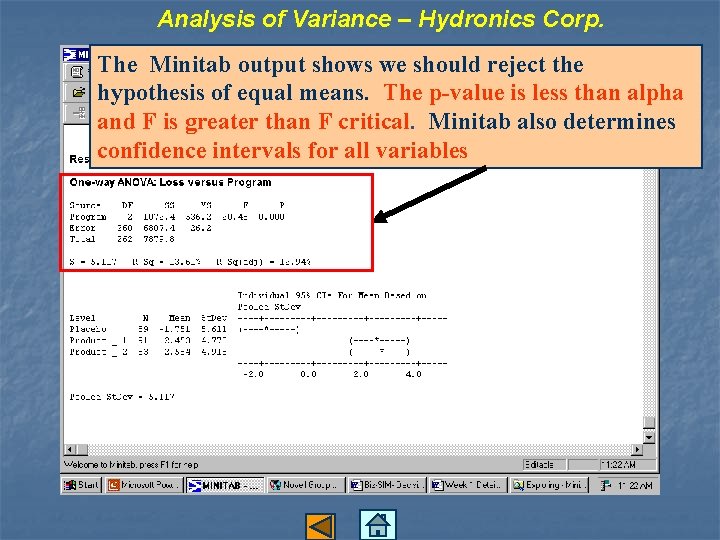Click the session window toolbar icon
Viewport: 720px width, 540px height.
click(77, 72)
